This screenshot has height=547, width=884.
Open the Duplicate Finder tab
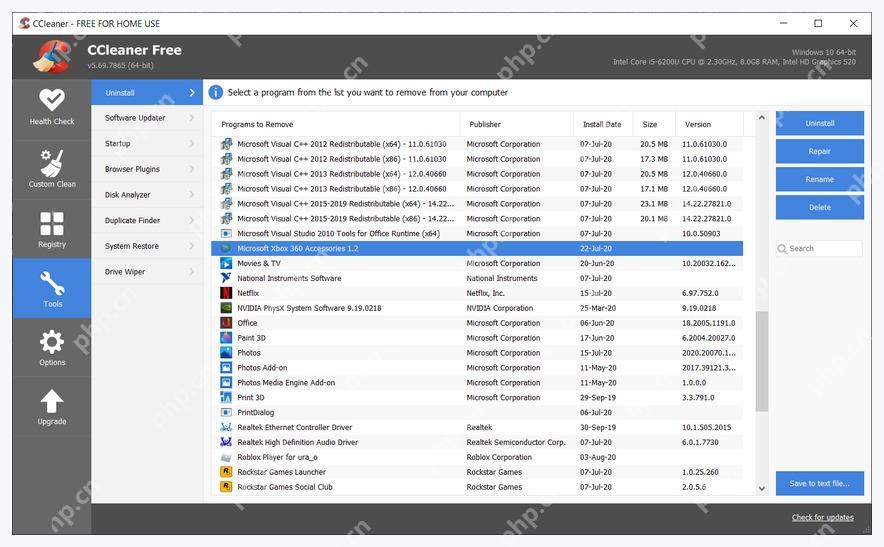coord(147,220)
